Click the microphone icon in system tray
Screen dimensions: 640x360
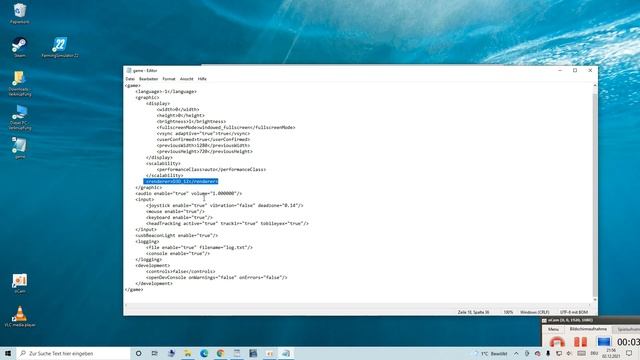tap(548, 353)
